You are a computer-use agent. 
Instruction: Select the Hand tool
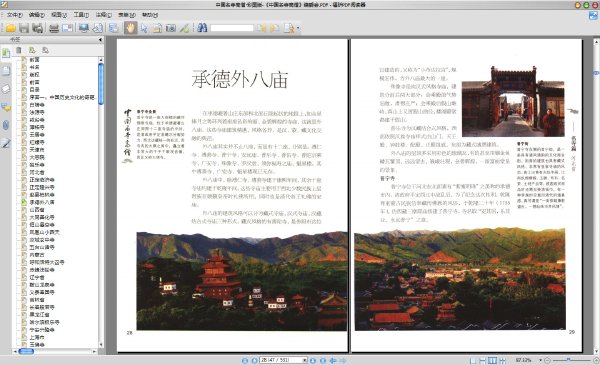pos(130,28)
